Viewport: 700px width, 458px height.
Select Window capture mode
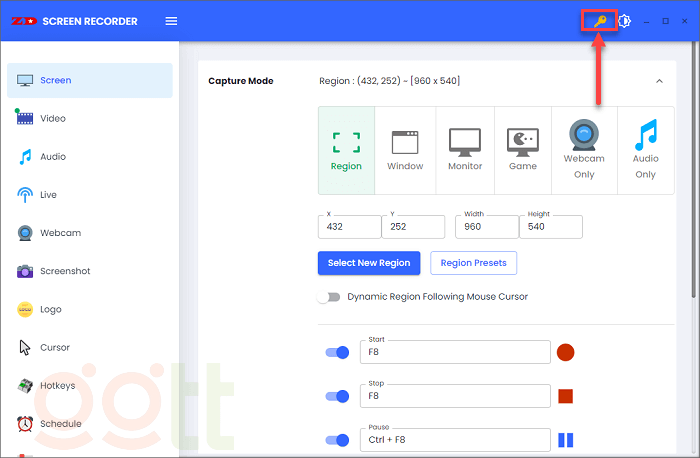point(405,150)
